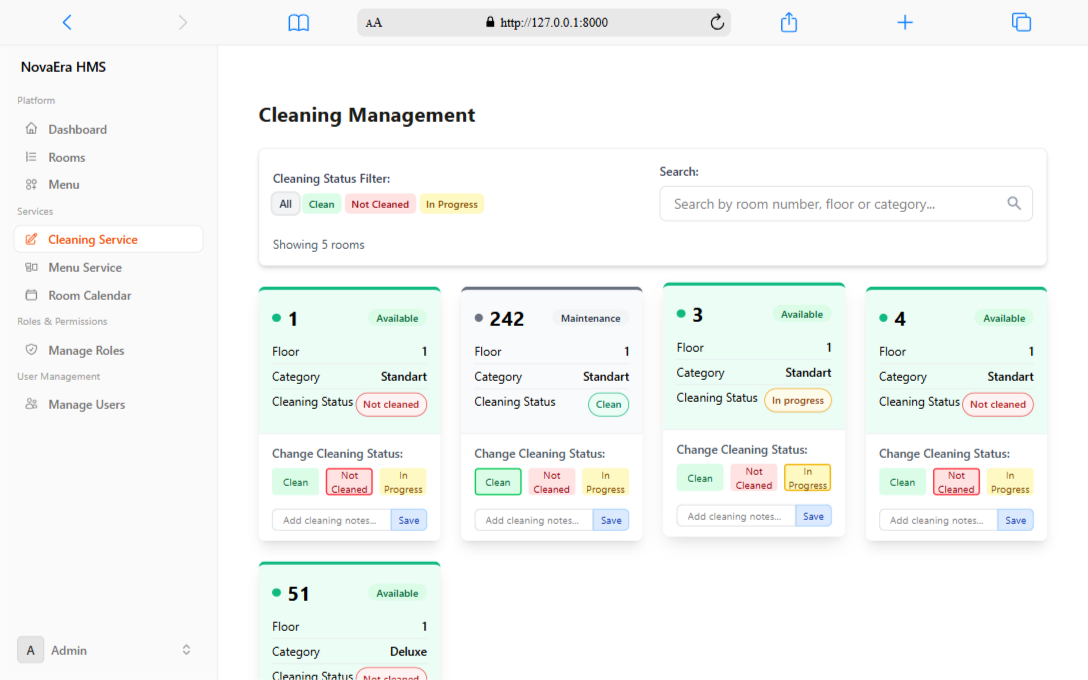Save cleaning notes for room 242

point(611,520)
